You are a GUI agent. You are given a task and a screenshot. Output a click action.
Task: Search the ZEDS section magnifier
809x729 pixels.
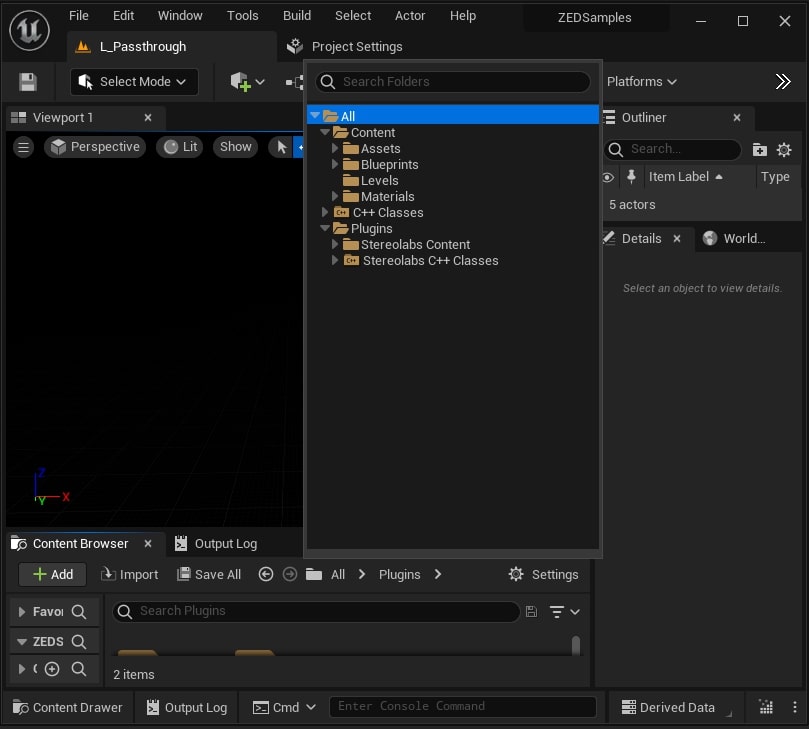point(79,641)
